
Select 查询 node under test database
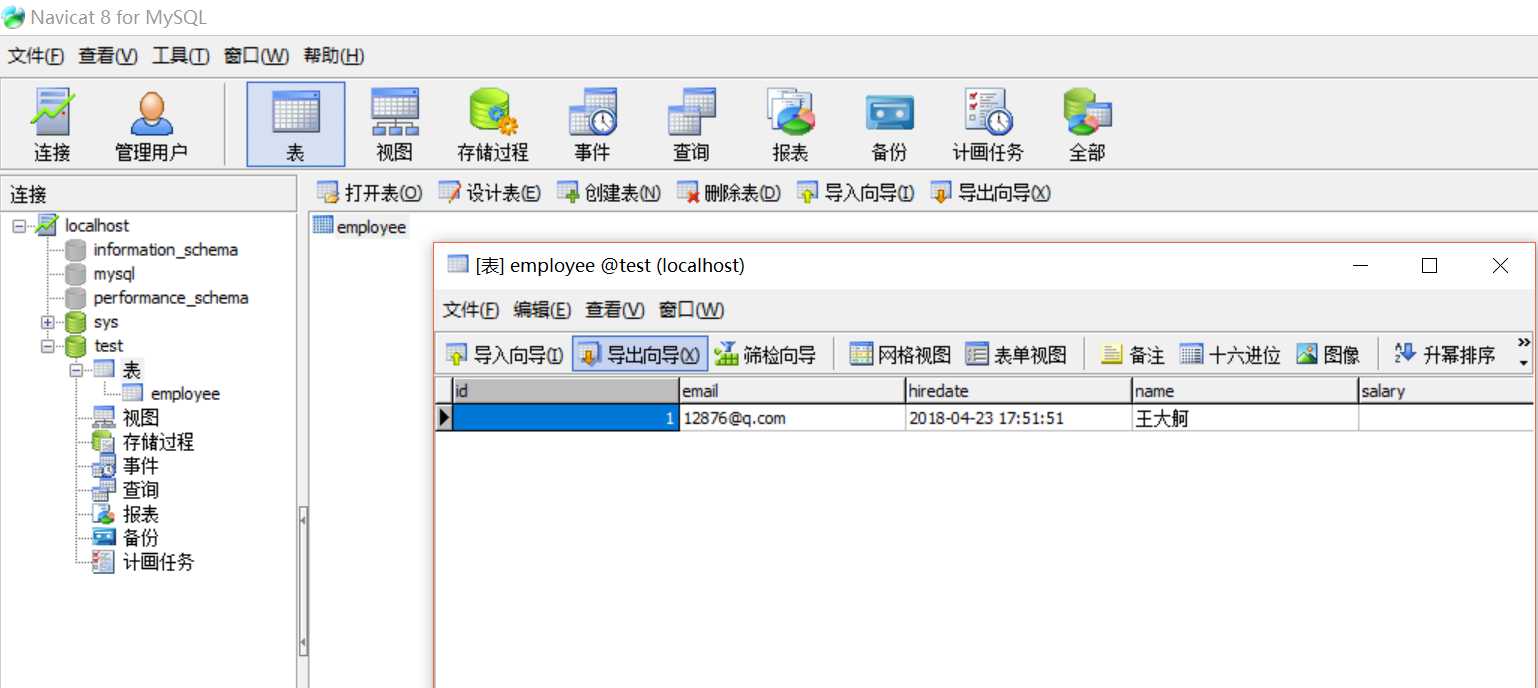141,490
